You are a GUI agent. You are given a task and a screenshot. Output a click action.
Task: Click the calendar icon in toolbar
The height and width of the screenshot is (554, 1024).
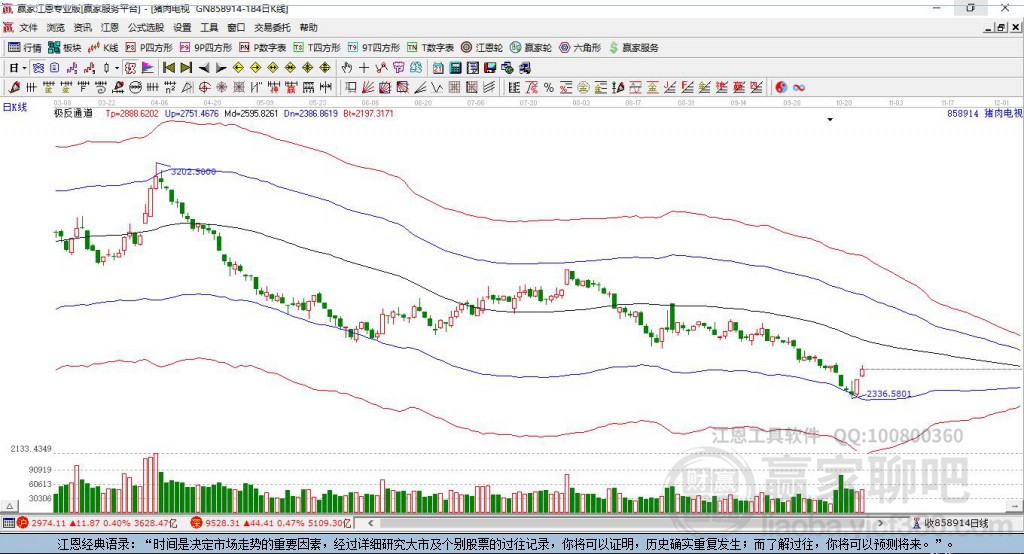[x=438, y=68]
